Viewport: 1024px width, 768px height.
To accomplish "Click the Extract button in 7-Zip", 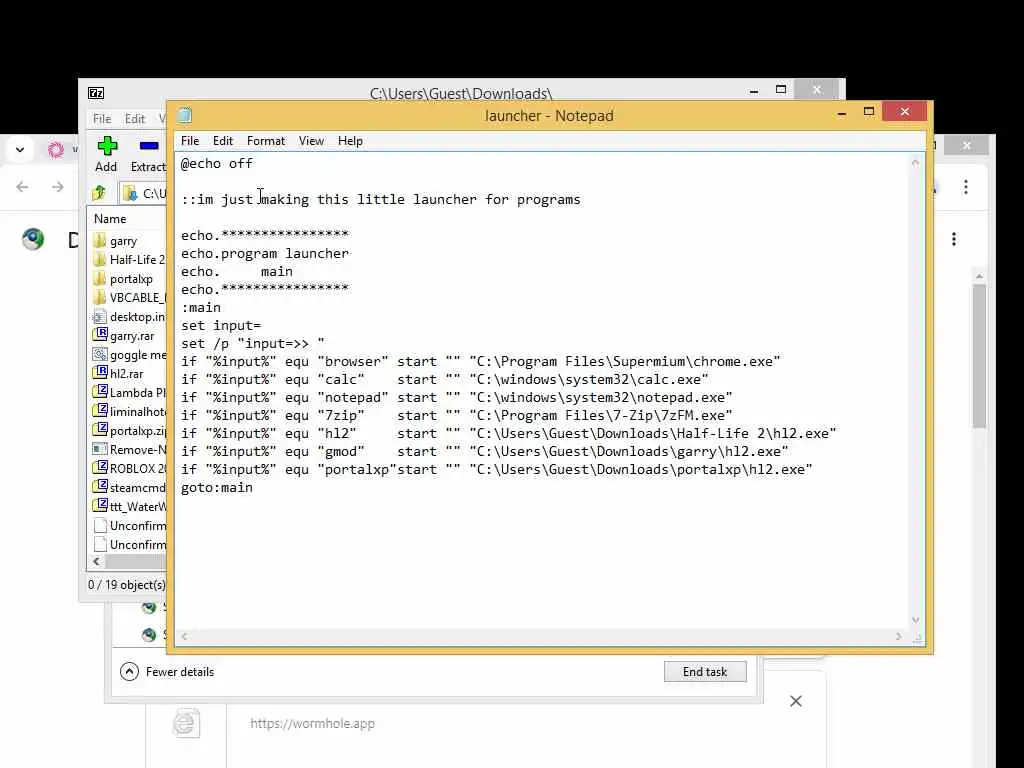I will pyautogui.click(x=148, y=154).
